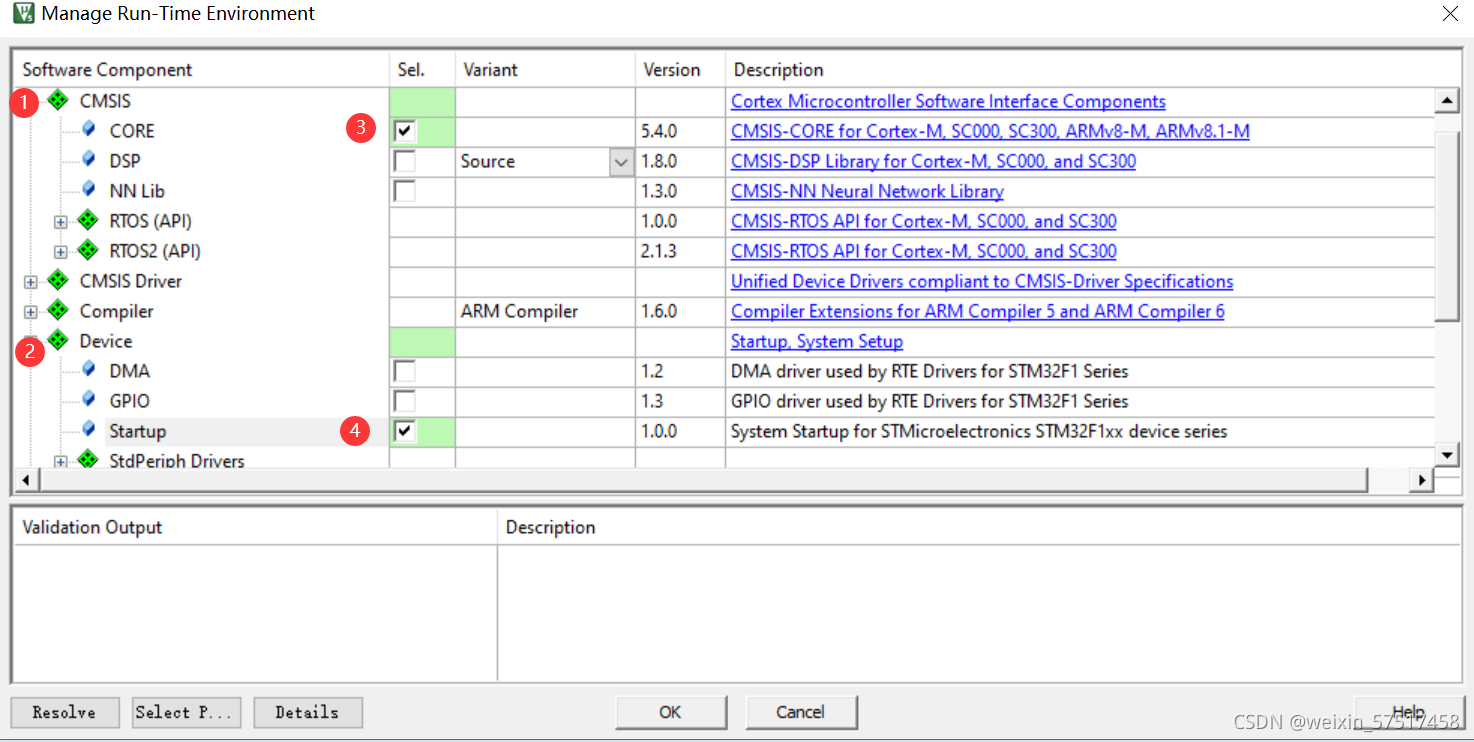The image size is (1474, 742).
Task: Uncheck the CORE component checkbox
Action: 404,131
